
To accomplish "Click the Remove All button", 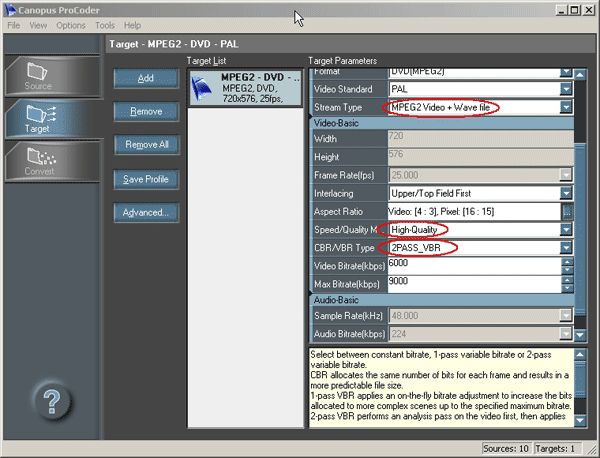I will click(x=146, y=145).
